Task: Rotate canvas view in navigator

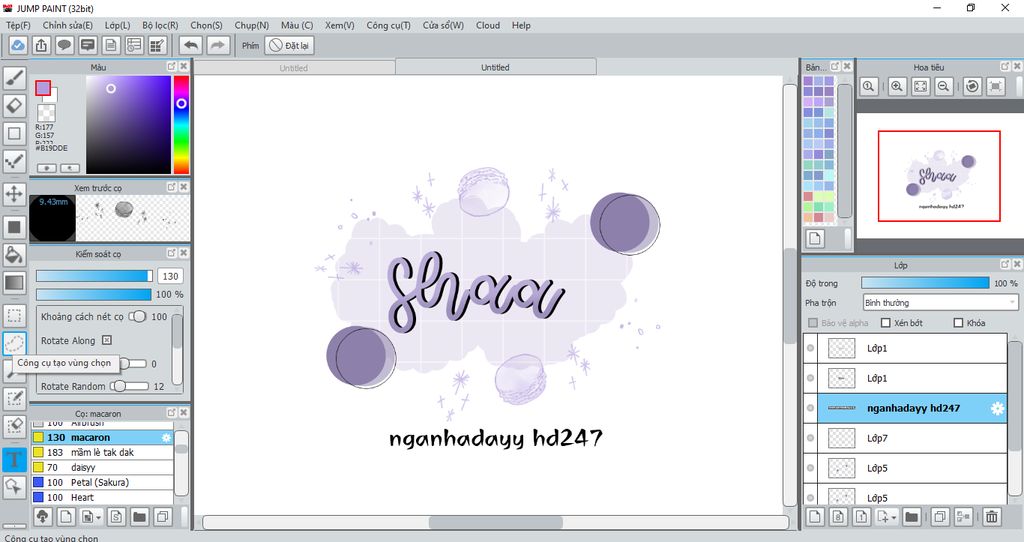Action: [x=972, y=86]
